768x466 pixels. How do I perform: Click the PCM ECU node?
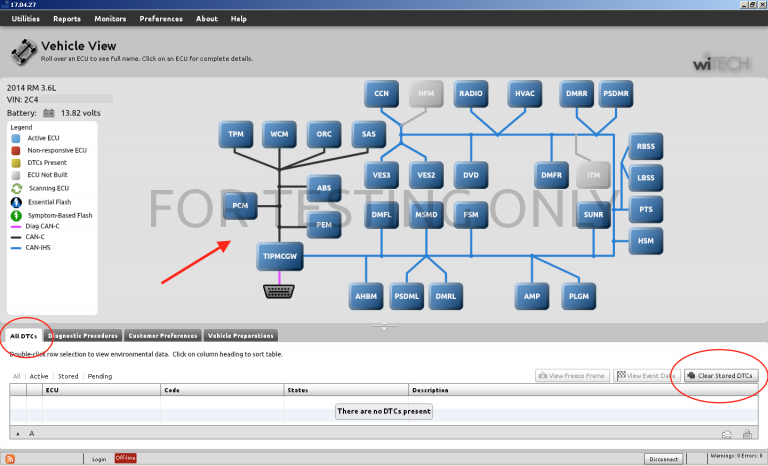click(x=239, y=206)
